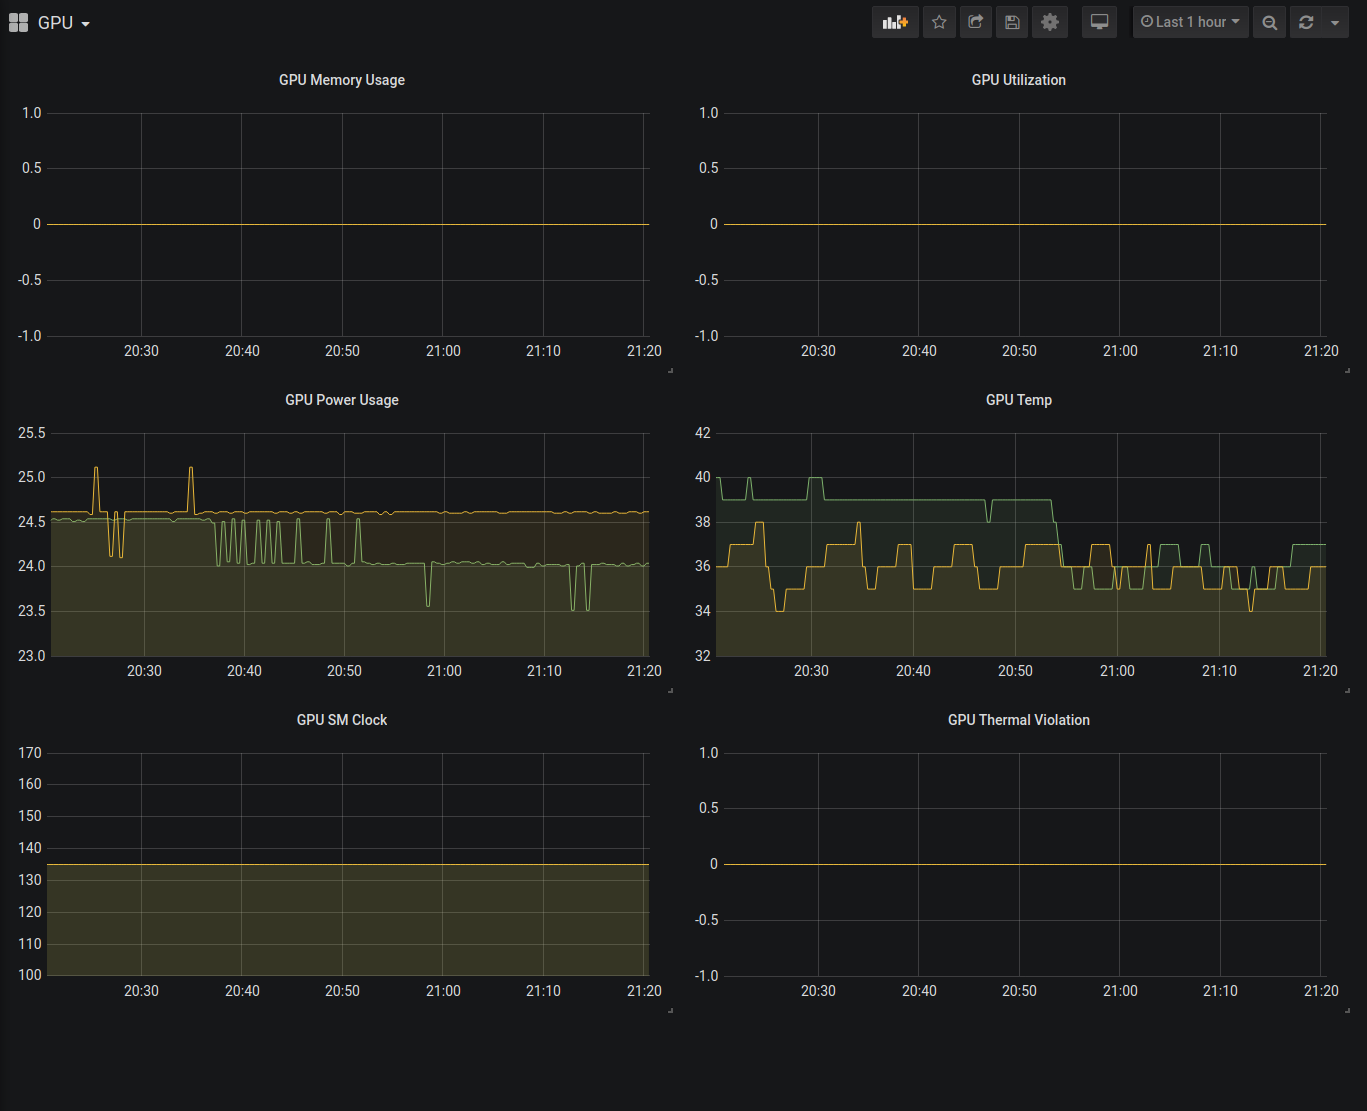Open dashboard settings gear

(1049, 22)
